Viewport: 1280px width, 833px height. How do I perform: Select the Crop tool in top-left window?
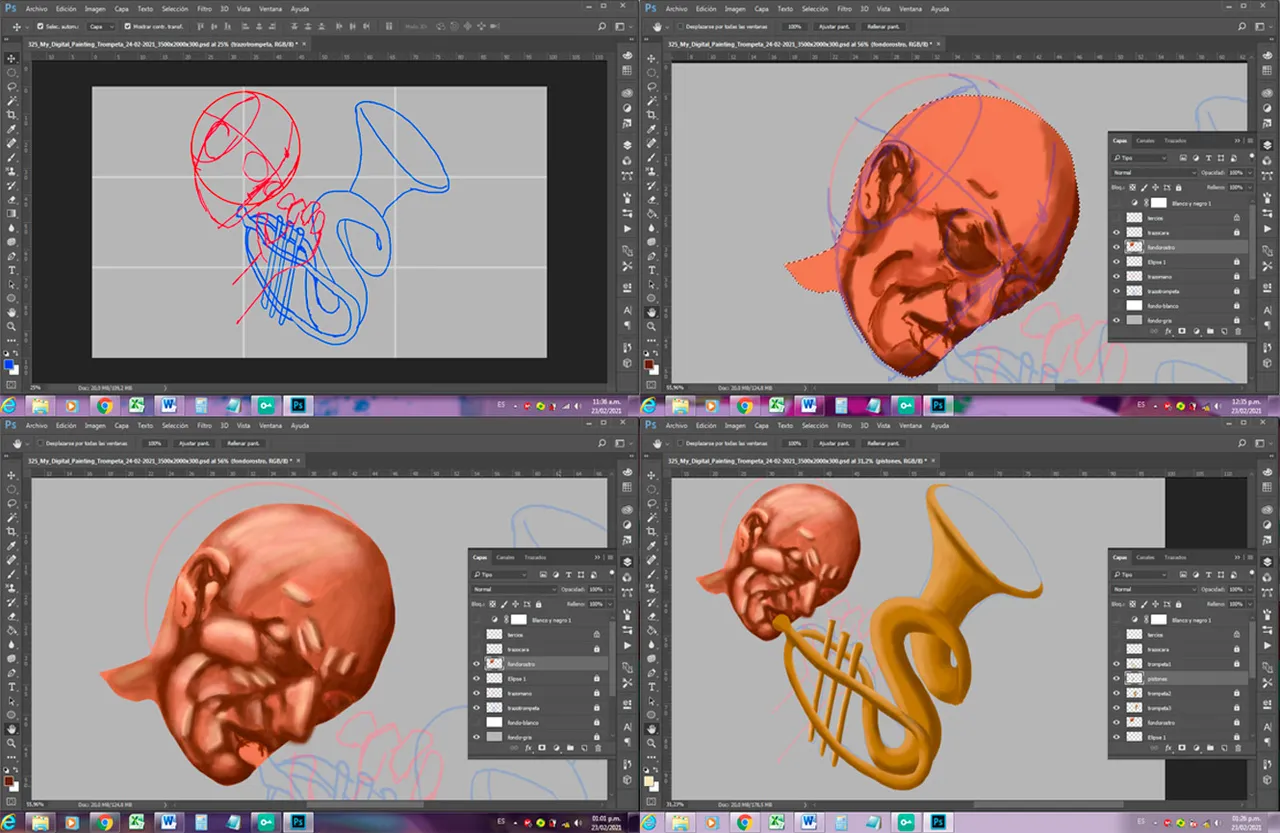(x=11, y=115)
